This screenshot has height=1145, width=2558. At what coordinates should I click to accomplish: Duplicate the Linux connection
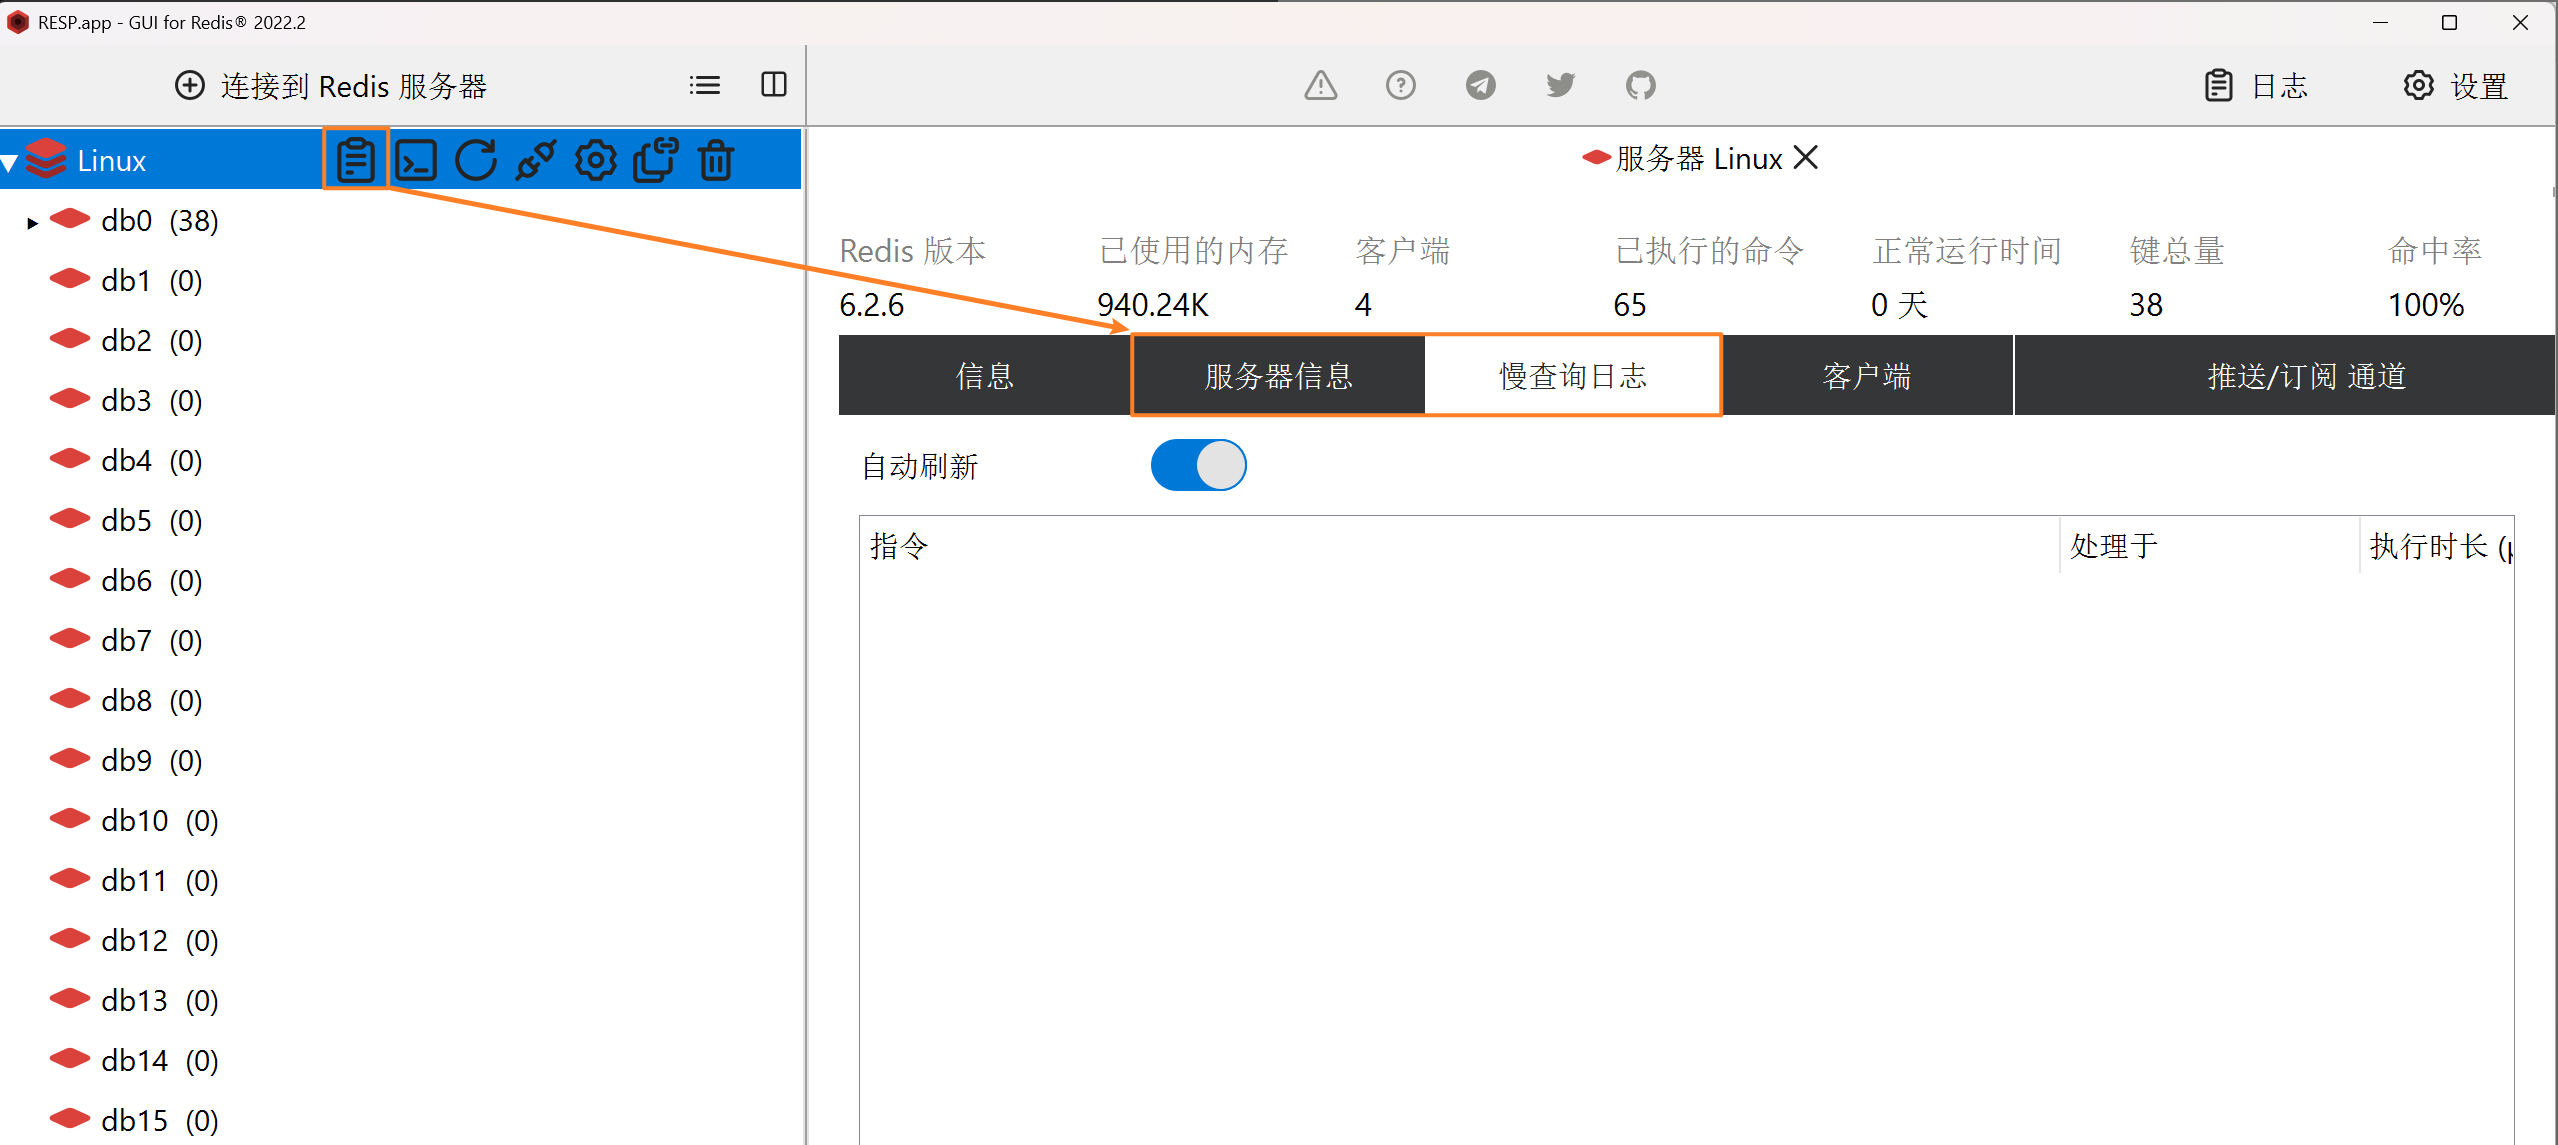coord(656,160)
